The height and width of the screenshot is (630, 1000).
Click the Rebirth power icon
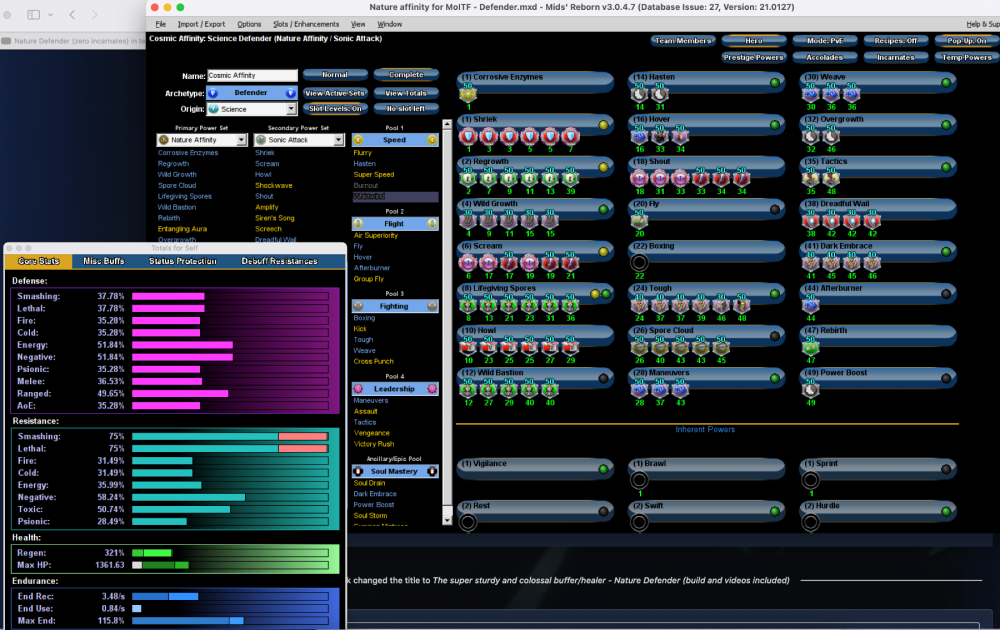coord(810,347)
